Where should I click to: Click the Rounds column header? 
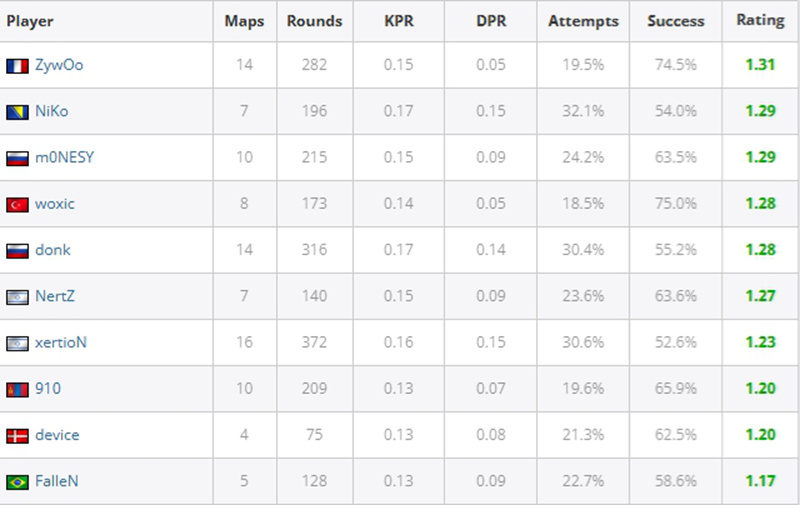314,21
